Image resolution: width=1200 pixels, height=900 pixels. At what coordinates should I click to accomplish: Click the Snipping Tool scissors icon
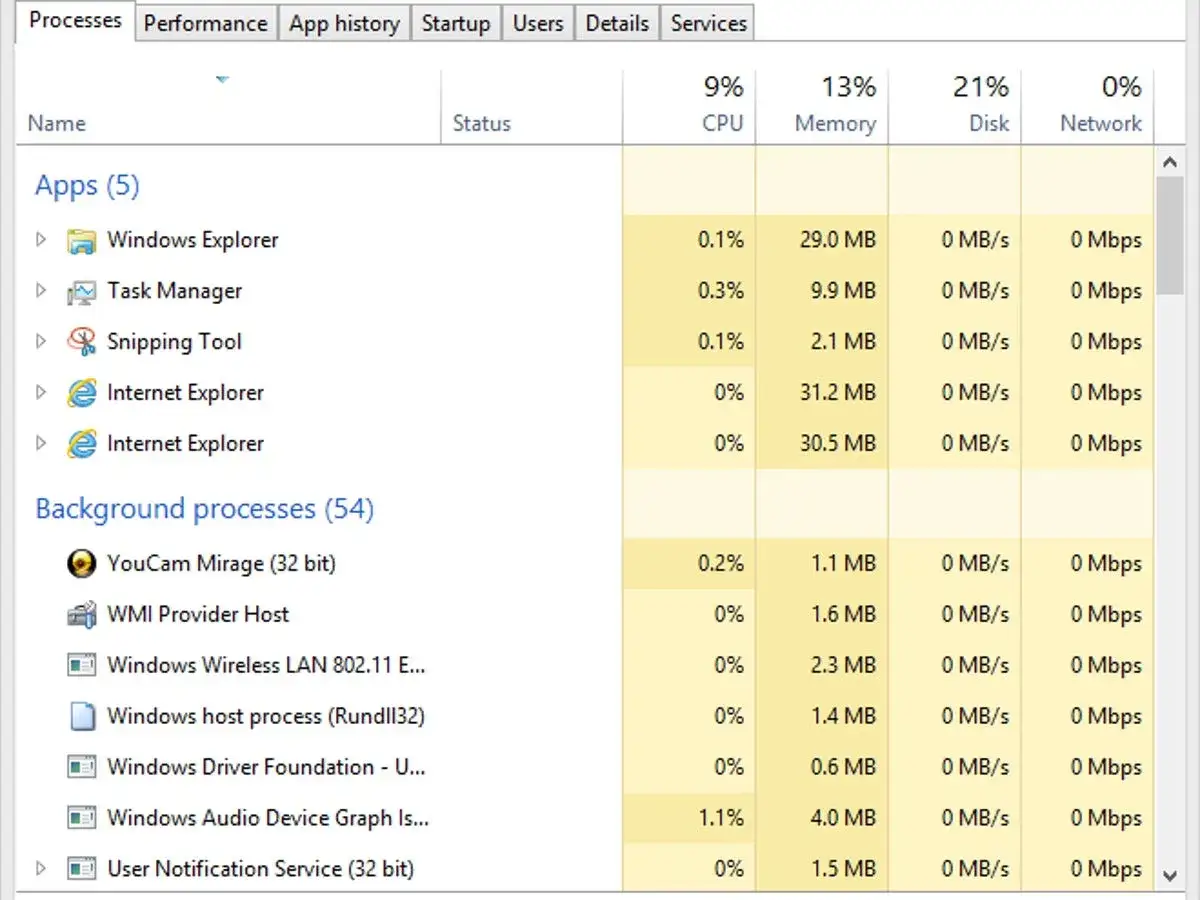[x=81, y=342]
